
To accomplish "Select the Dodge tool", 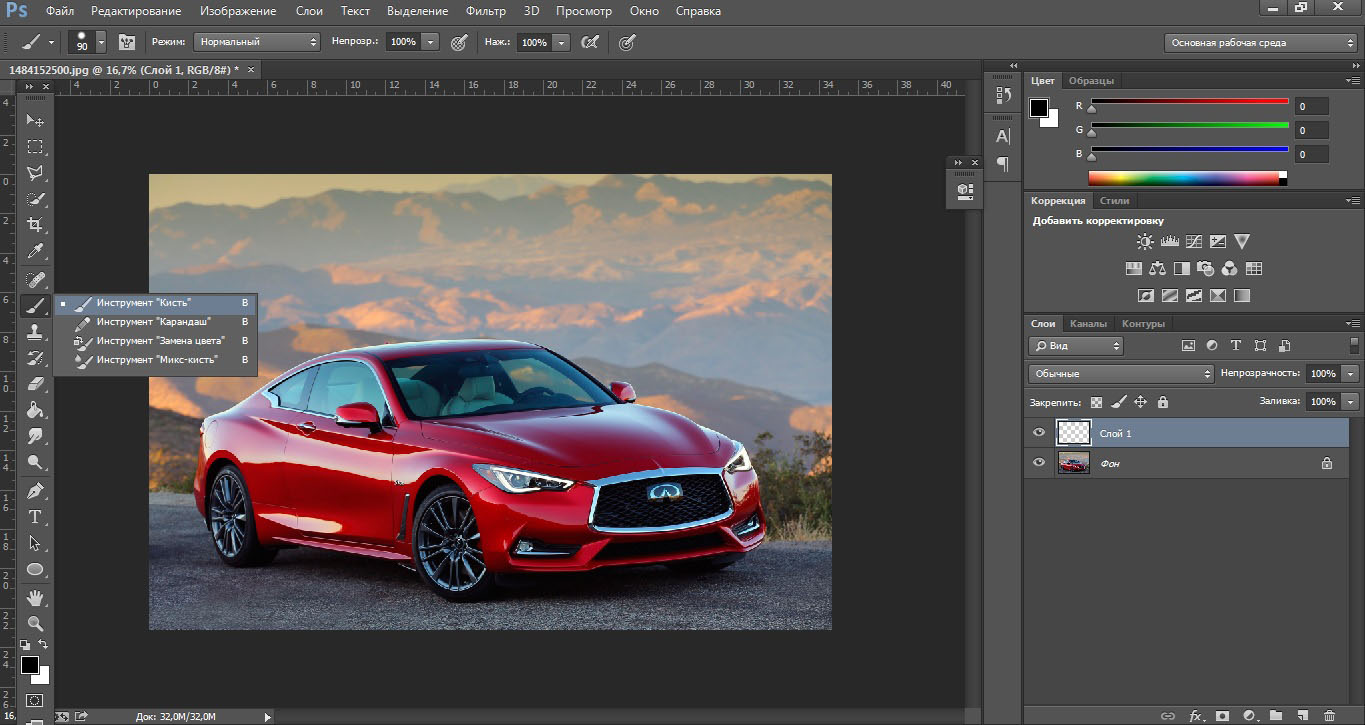I will click(x=35, y=462).
